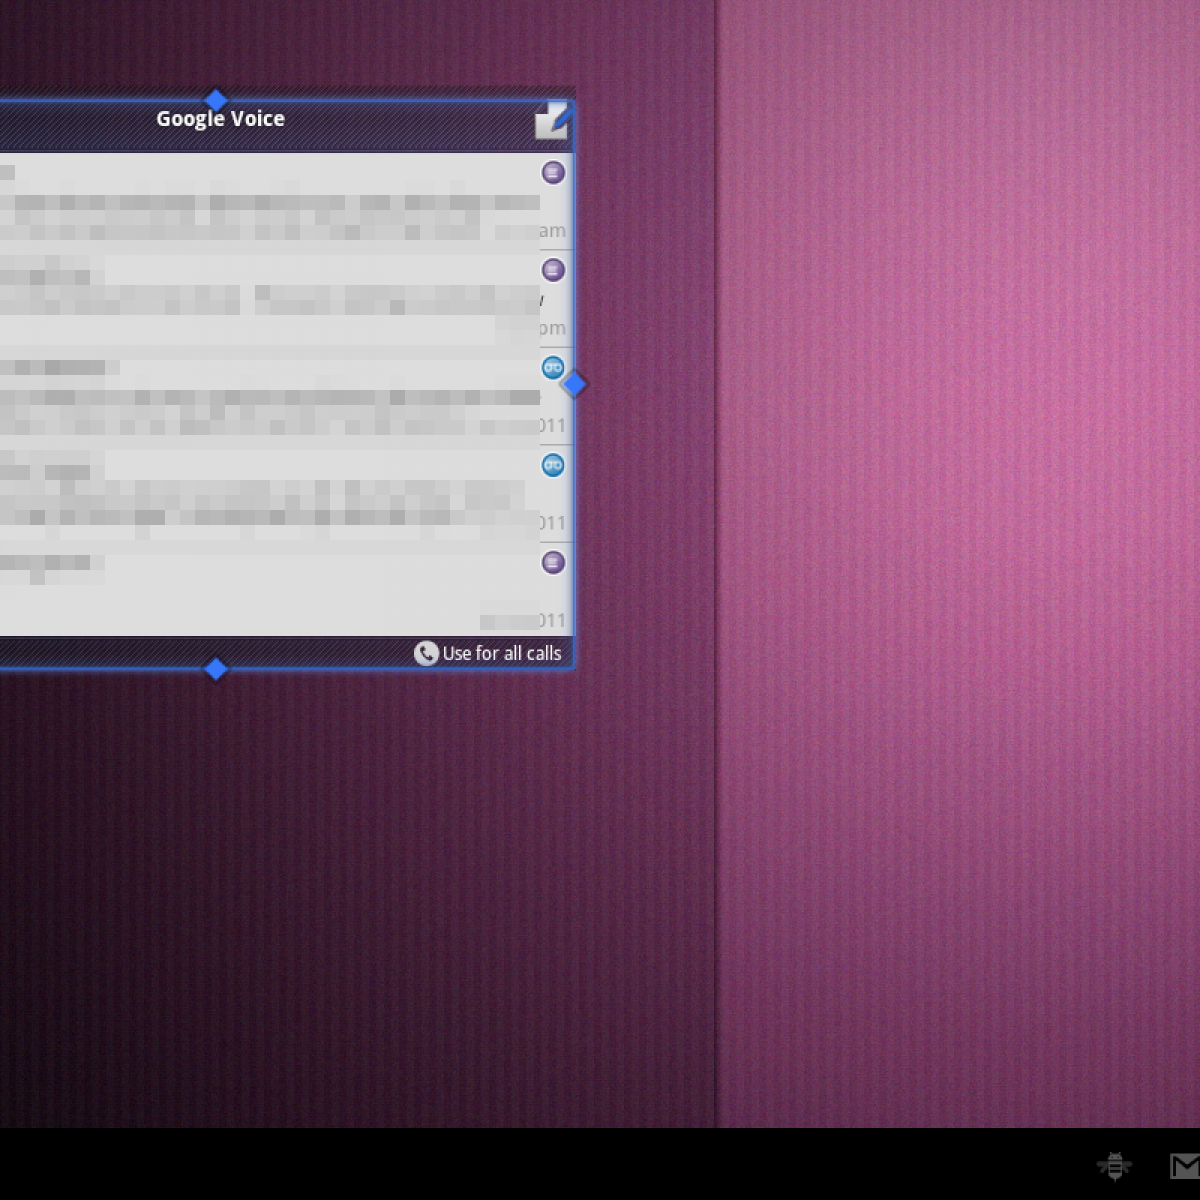Click the Google Voice widget title
The image size is (1200, 1200).
[220, 119]
